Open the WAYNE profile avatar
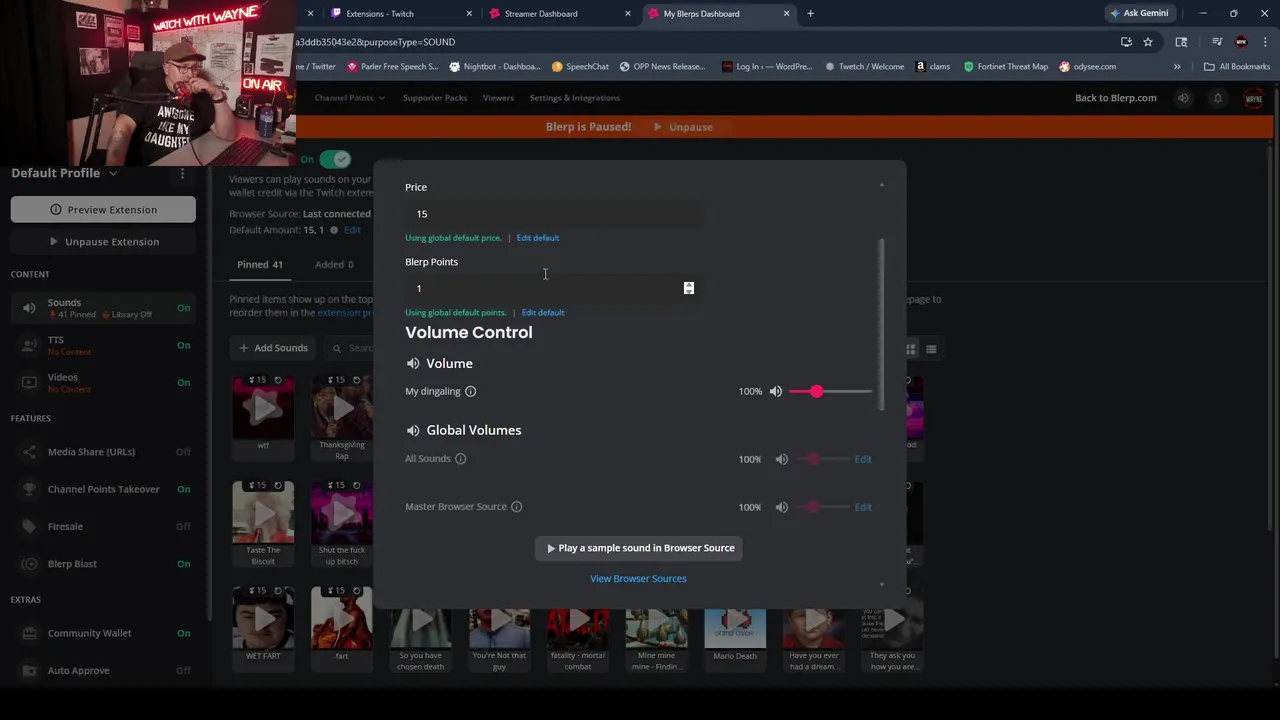The height and width of the screenshot is (720, 1280). coord(1253,98)
